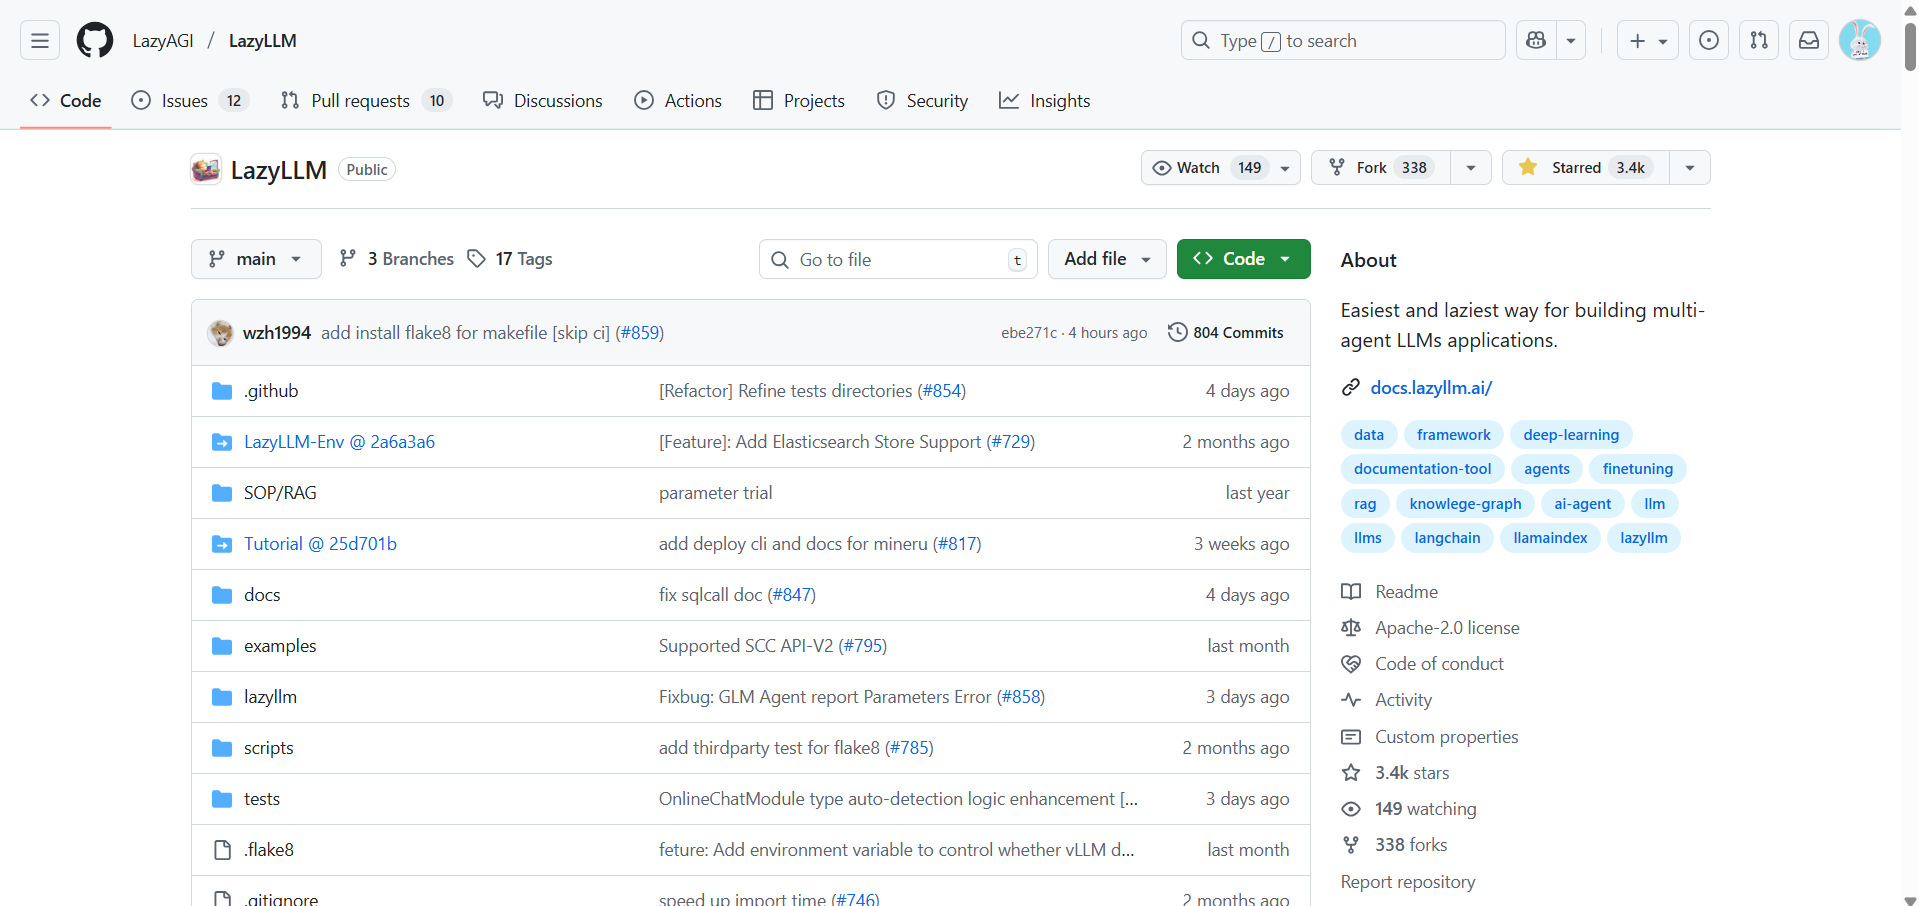Open the SOP/RAG folder
Viewport: 1919px width, 906px height.
[280, 493]
